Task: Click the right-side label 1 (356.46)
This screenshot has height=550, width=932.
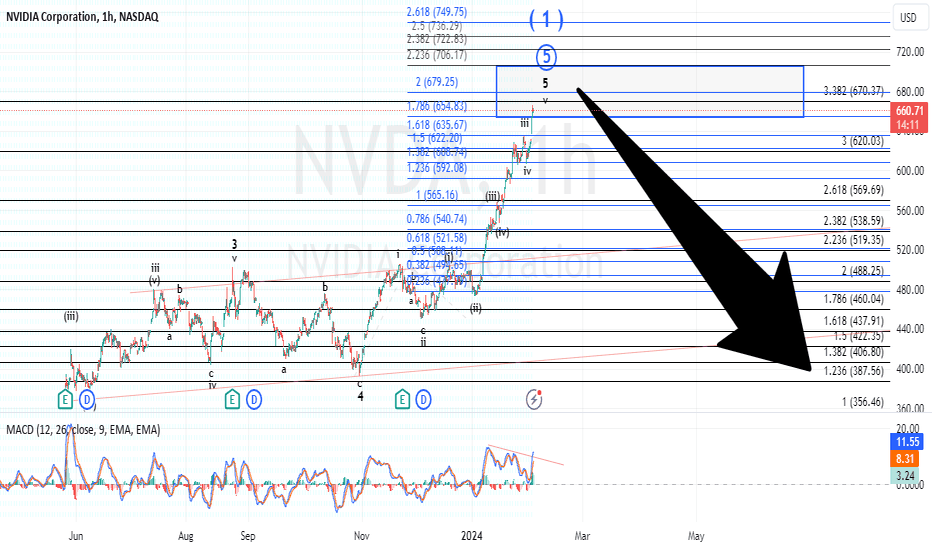Action: (862, 402)
